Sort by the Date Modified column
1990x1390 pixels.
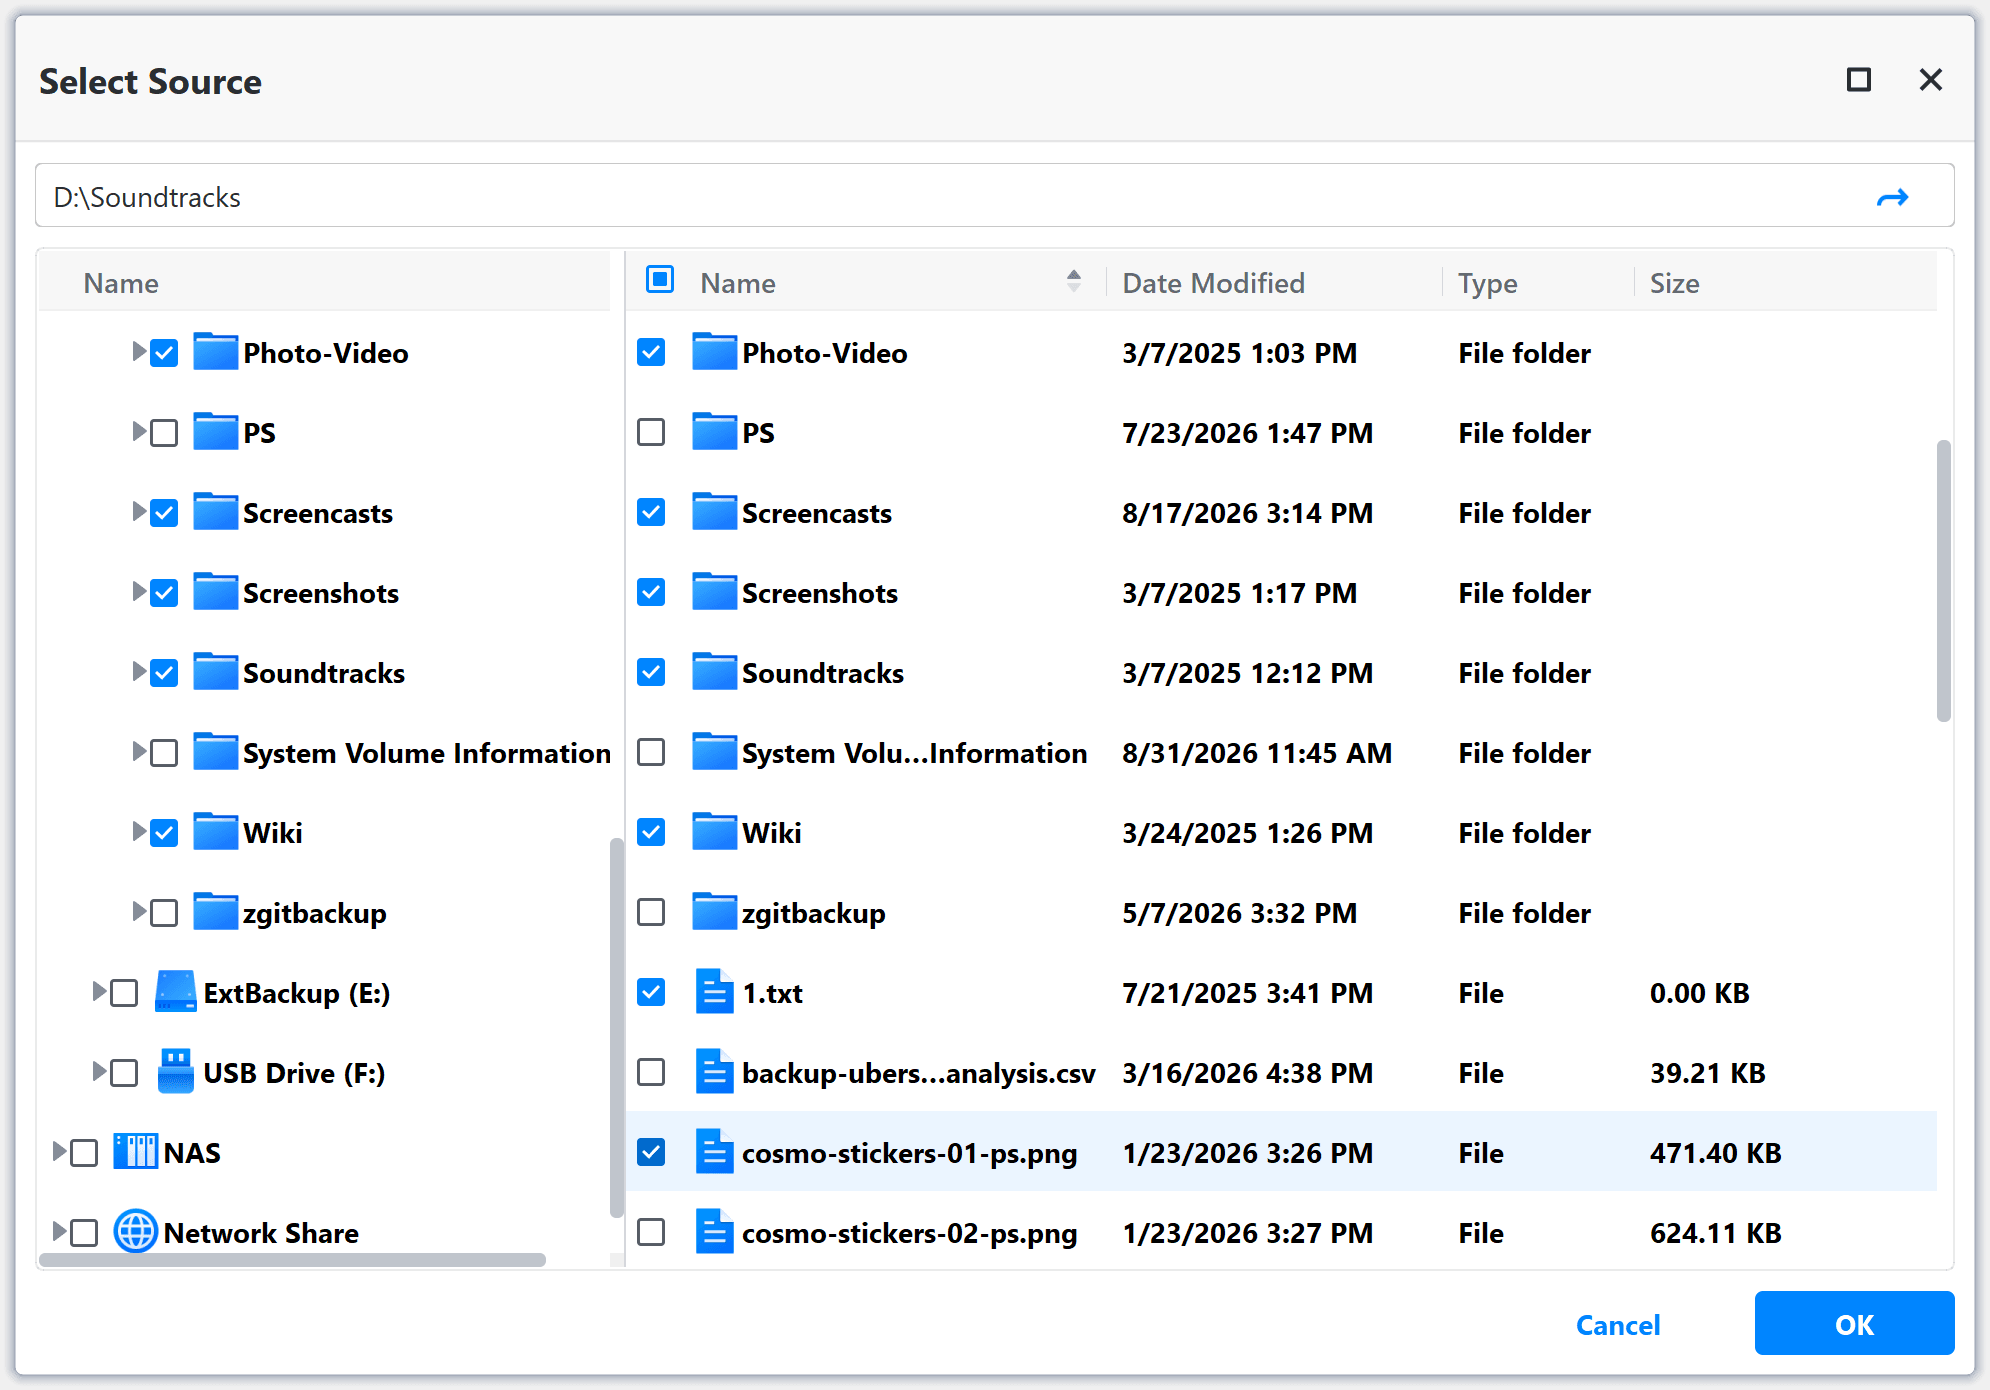(x=1213, y=283)
